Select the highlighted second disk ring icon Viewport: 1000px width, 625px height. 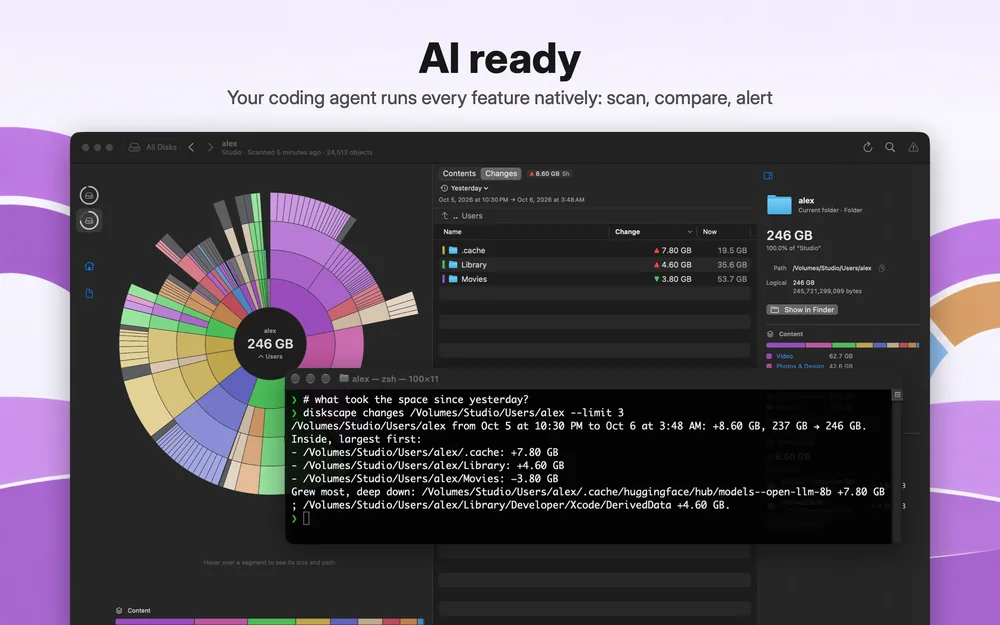(89, 221)
